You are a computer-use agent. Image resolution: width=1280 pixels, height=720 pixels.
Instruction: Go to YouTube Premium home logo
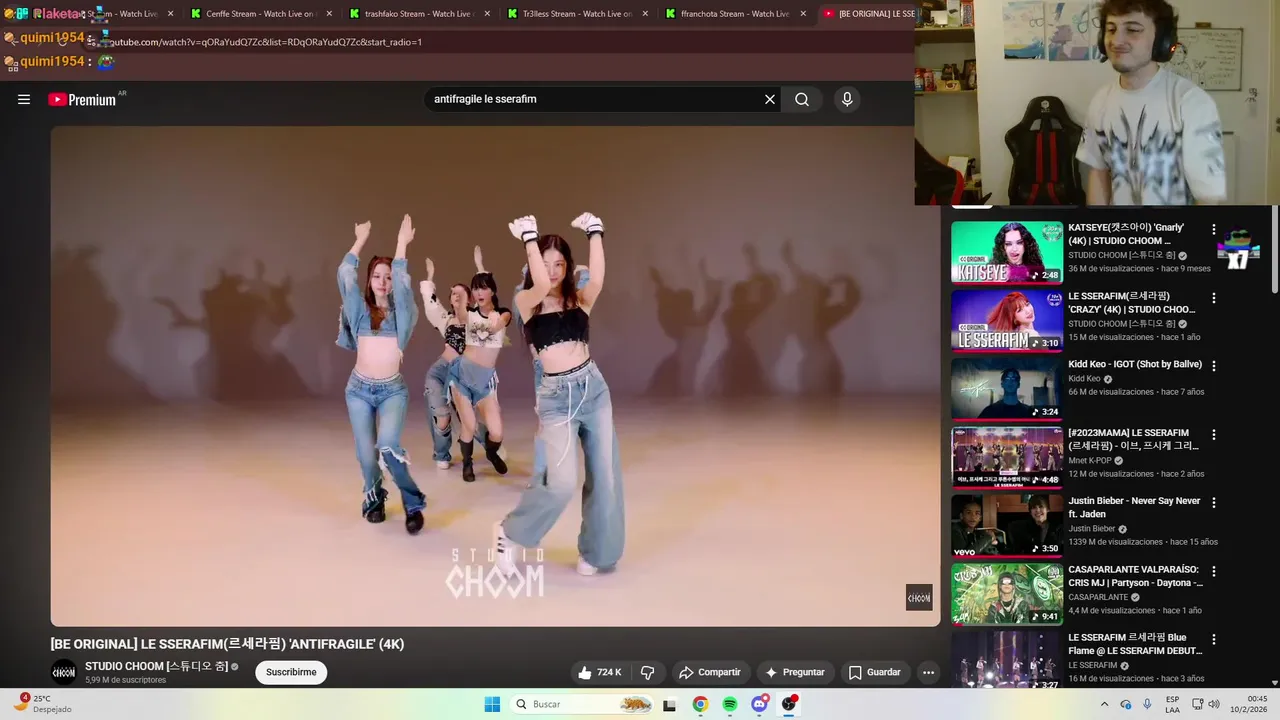[x=82, y=99]
